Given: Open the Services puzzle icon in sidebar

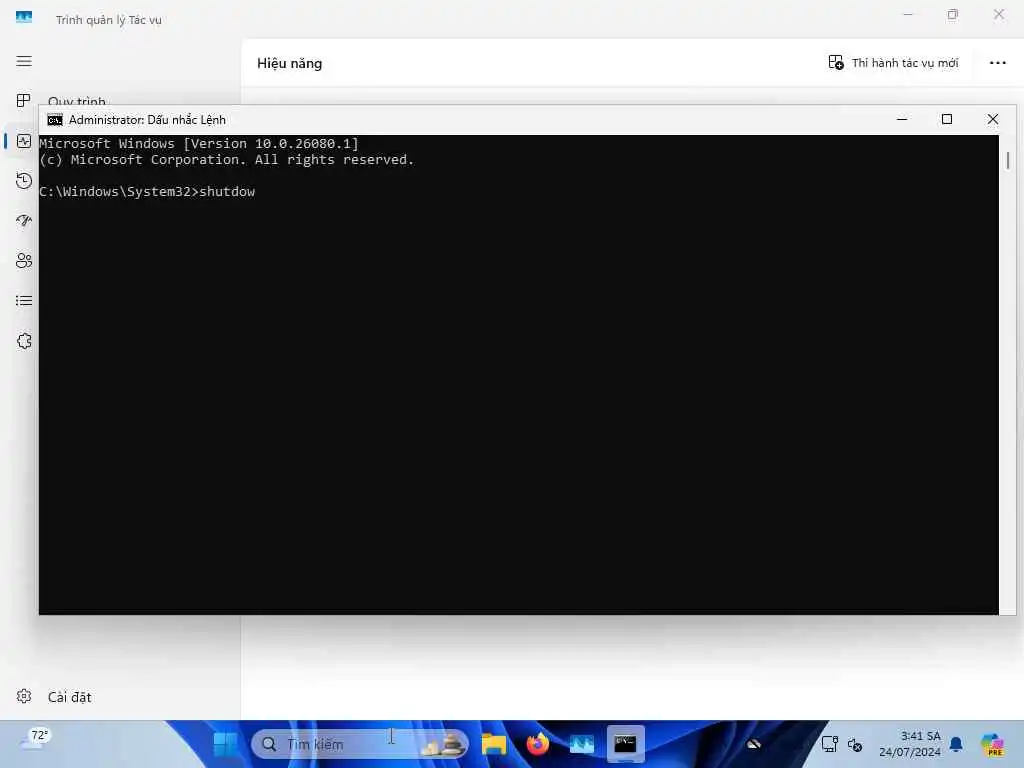Looking at the screenshot, I should coord(24,341).
